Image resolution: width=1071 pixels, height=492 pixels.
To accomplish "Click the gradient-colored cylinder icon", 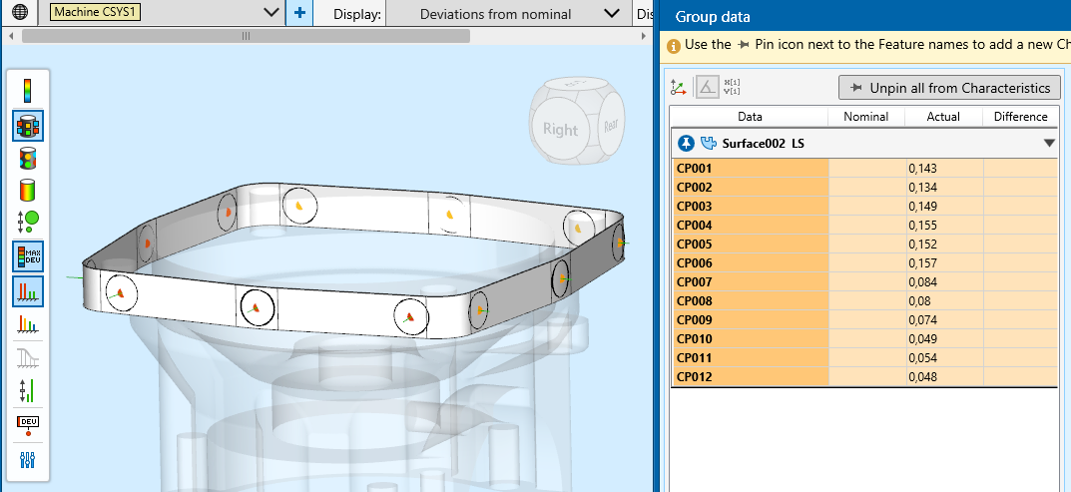I will [x=27, y=189].
